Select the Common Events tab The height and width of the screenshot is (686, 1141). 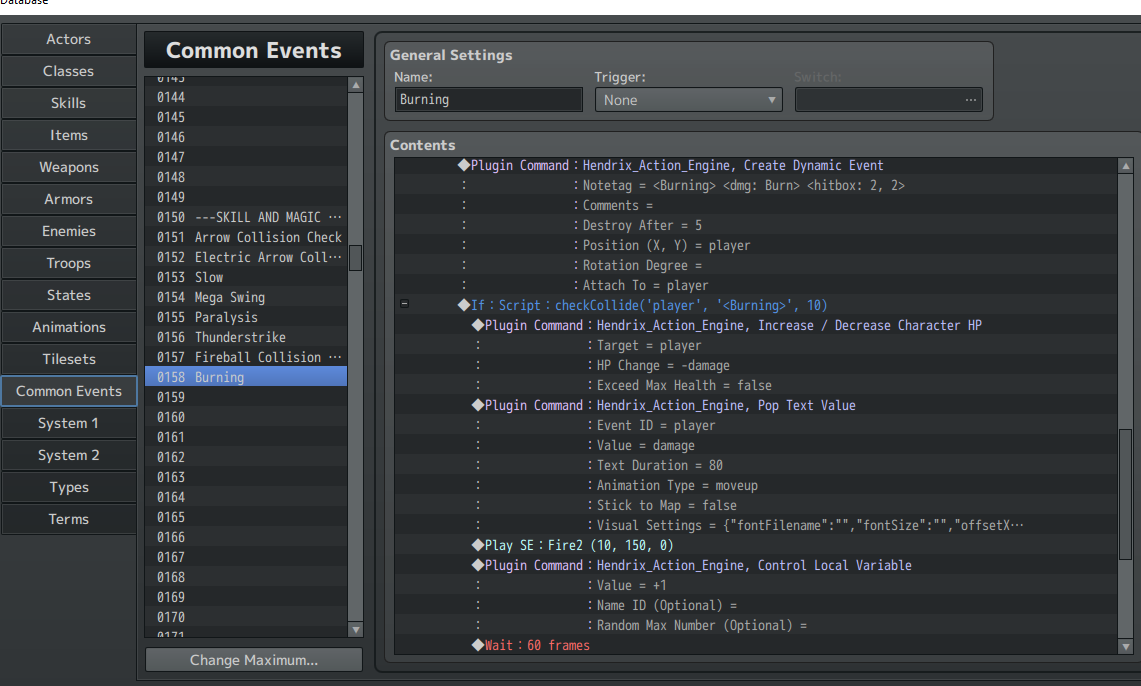[x=68, y=391]
